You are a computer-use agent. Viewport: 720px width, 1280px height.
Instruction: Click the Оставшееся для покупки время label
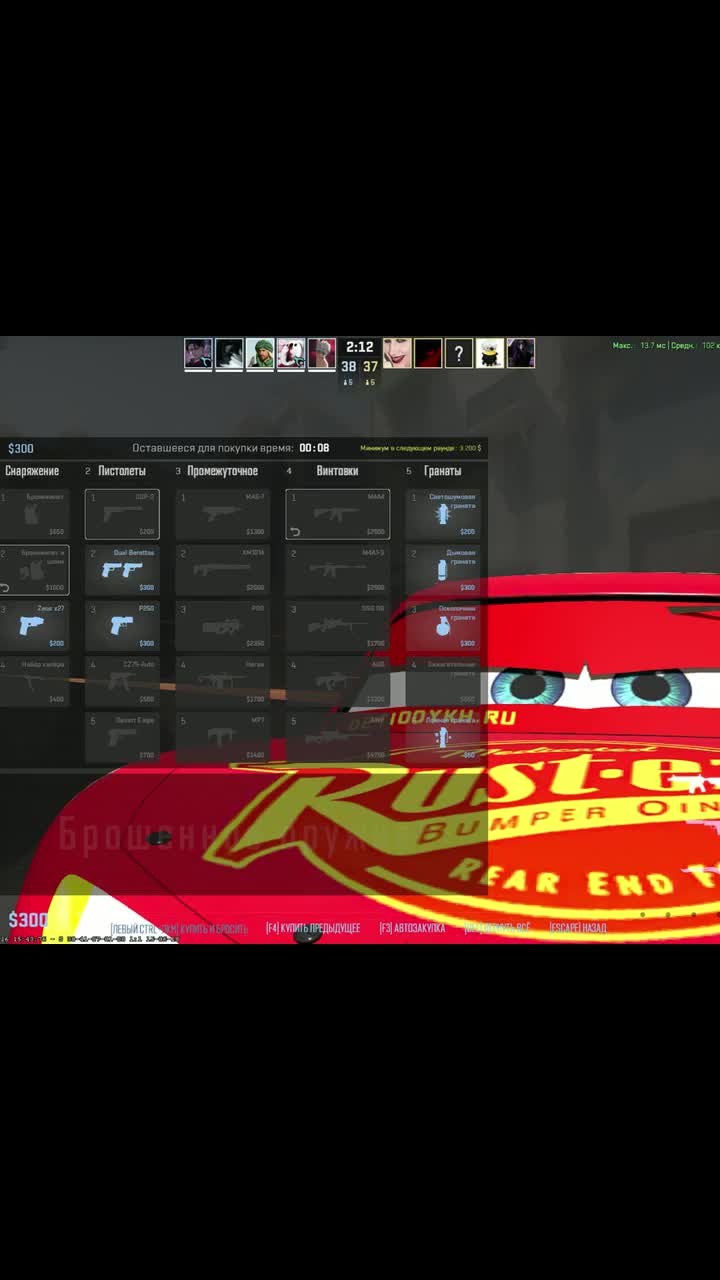213,448
